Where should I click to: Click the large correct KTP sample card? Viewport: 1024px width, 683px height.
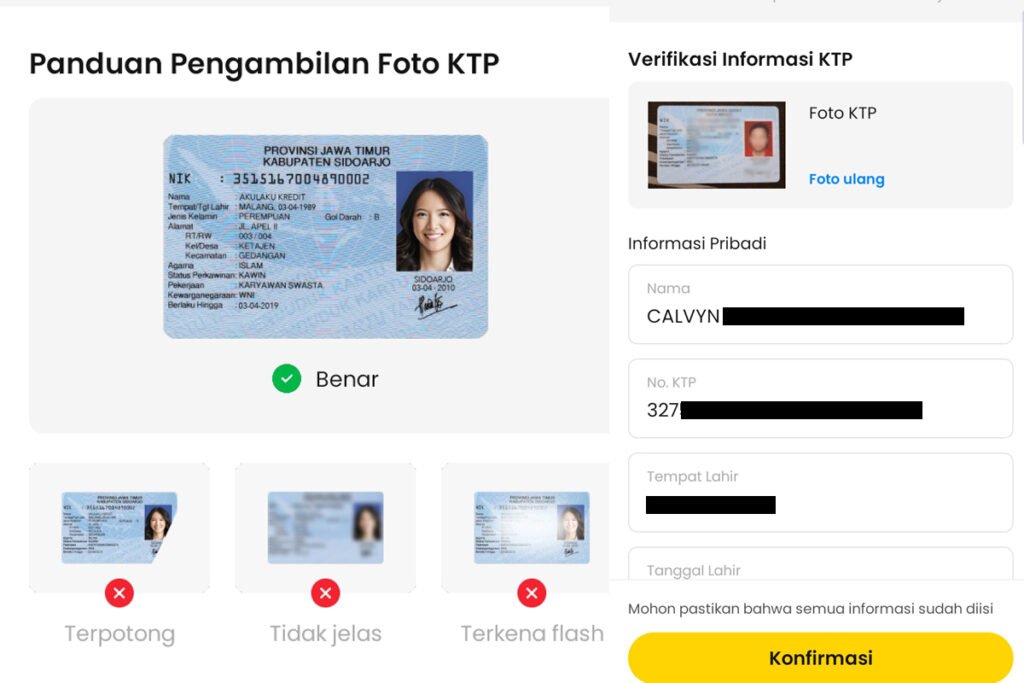325,236
